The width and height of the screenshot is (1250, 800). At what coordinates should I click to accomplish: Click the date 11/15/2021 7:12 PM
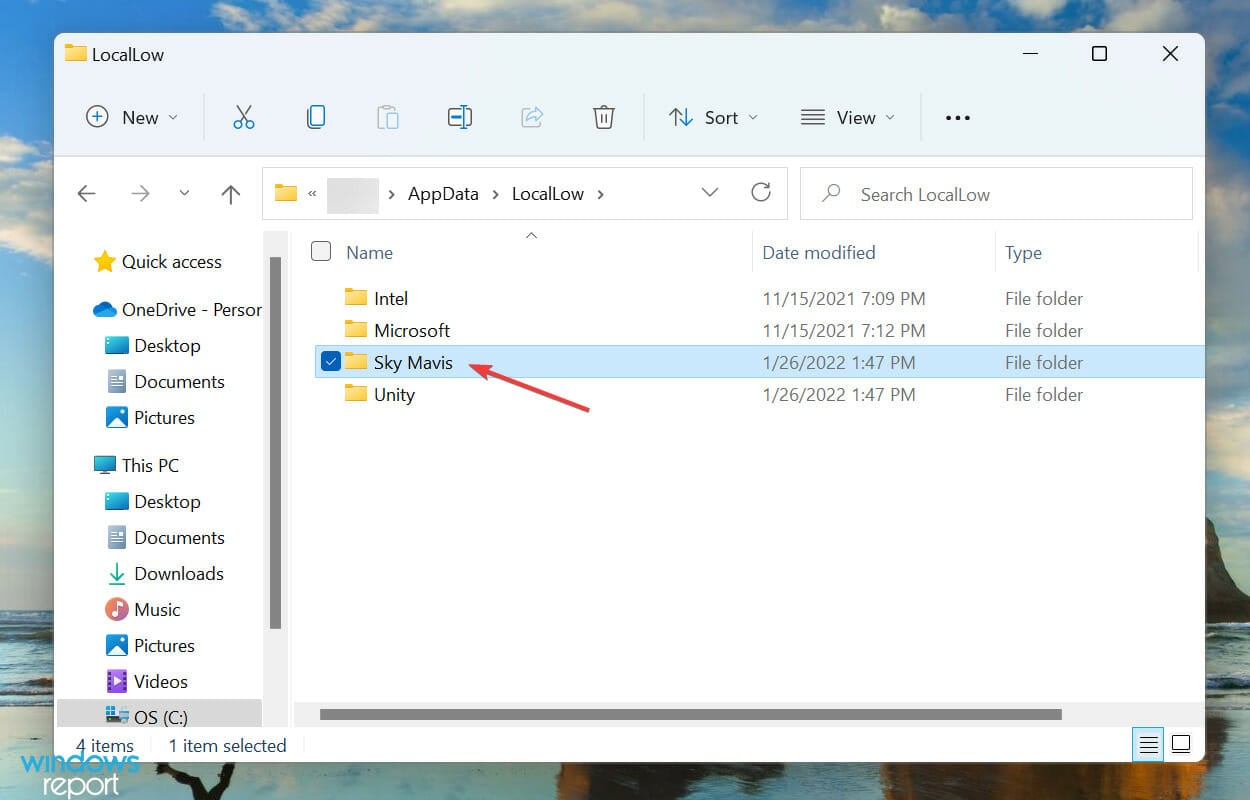coord(844,330)
